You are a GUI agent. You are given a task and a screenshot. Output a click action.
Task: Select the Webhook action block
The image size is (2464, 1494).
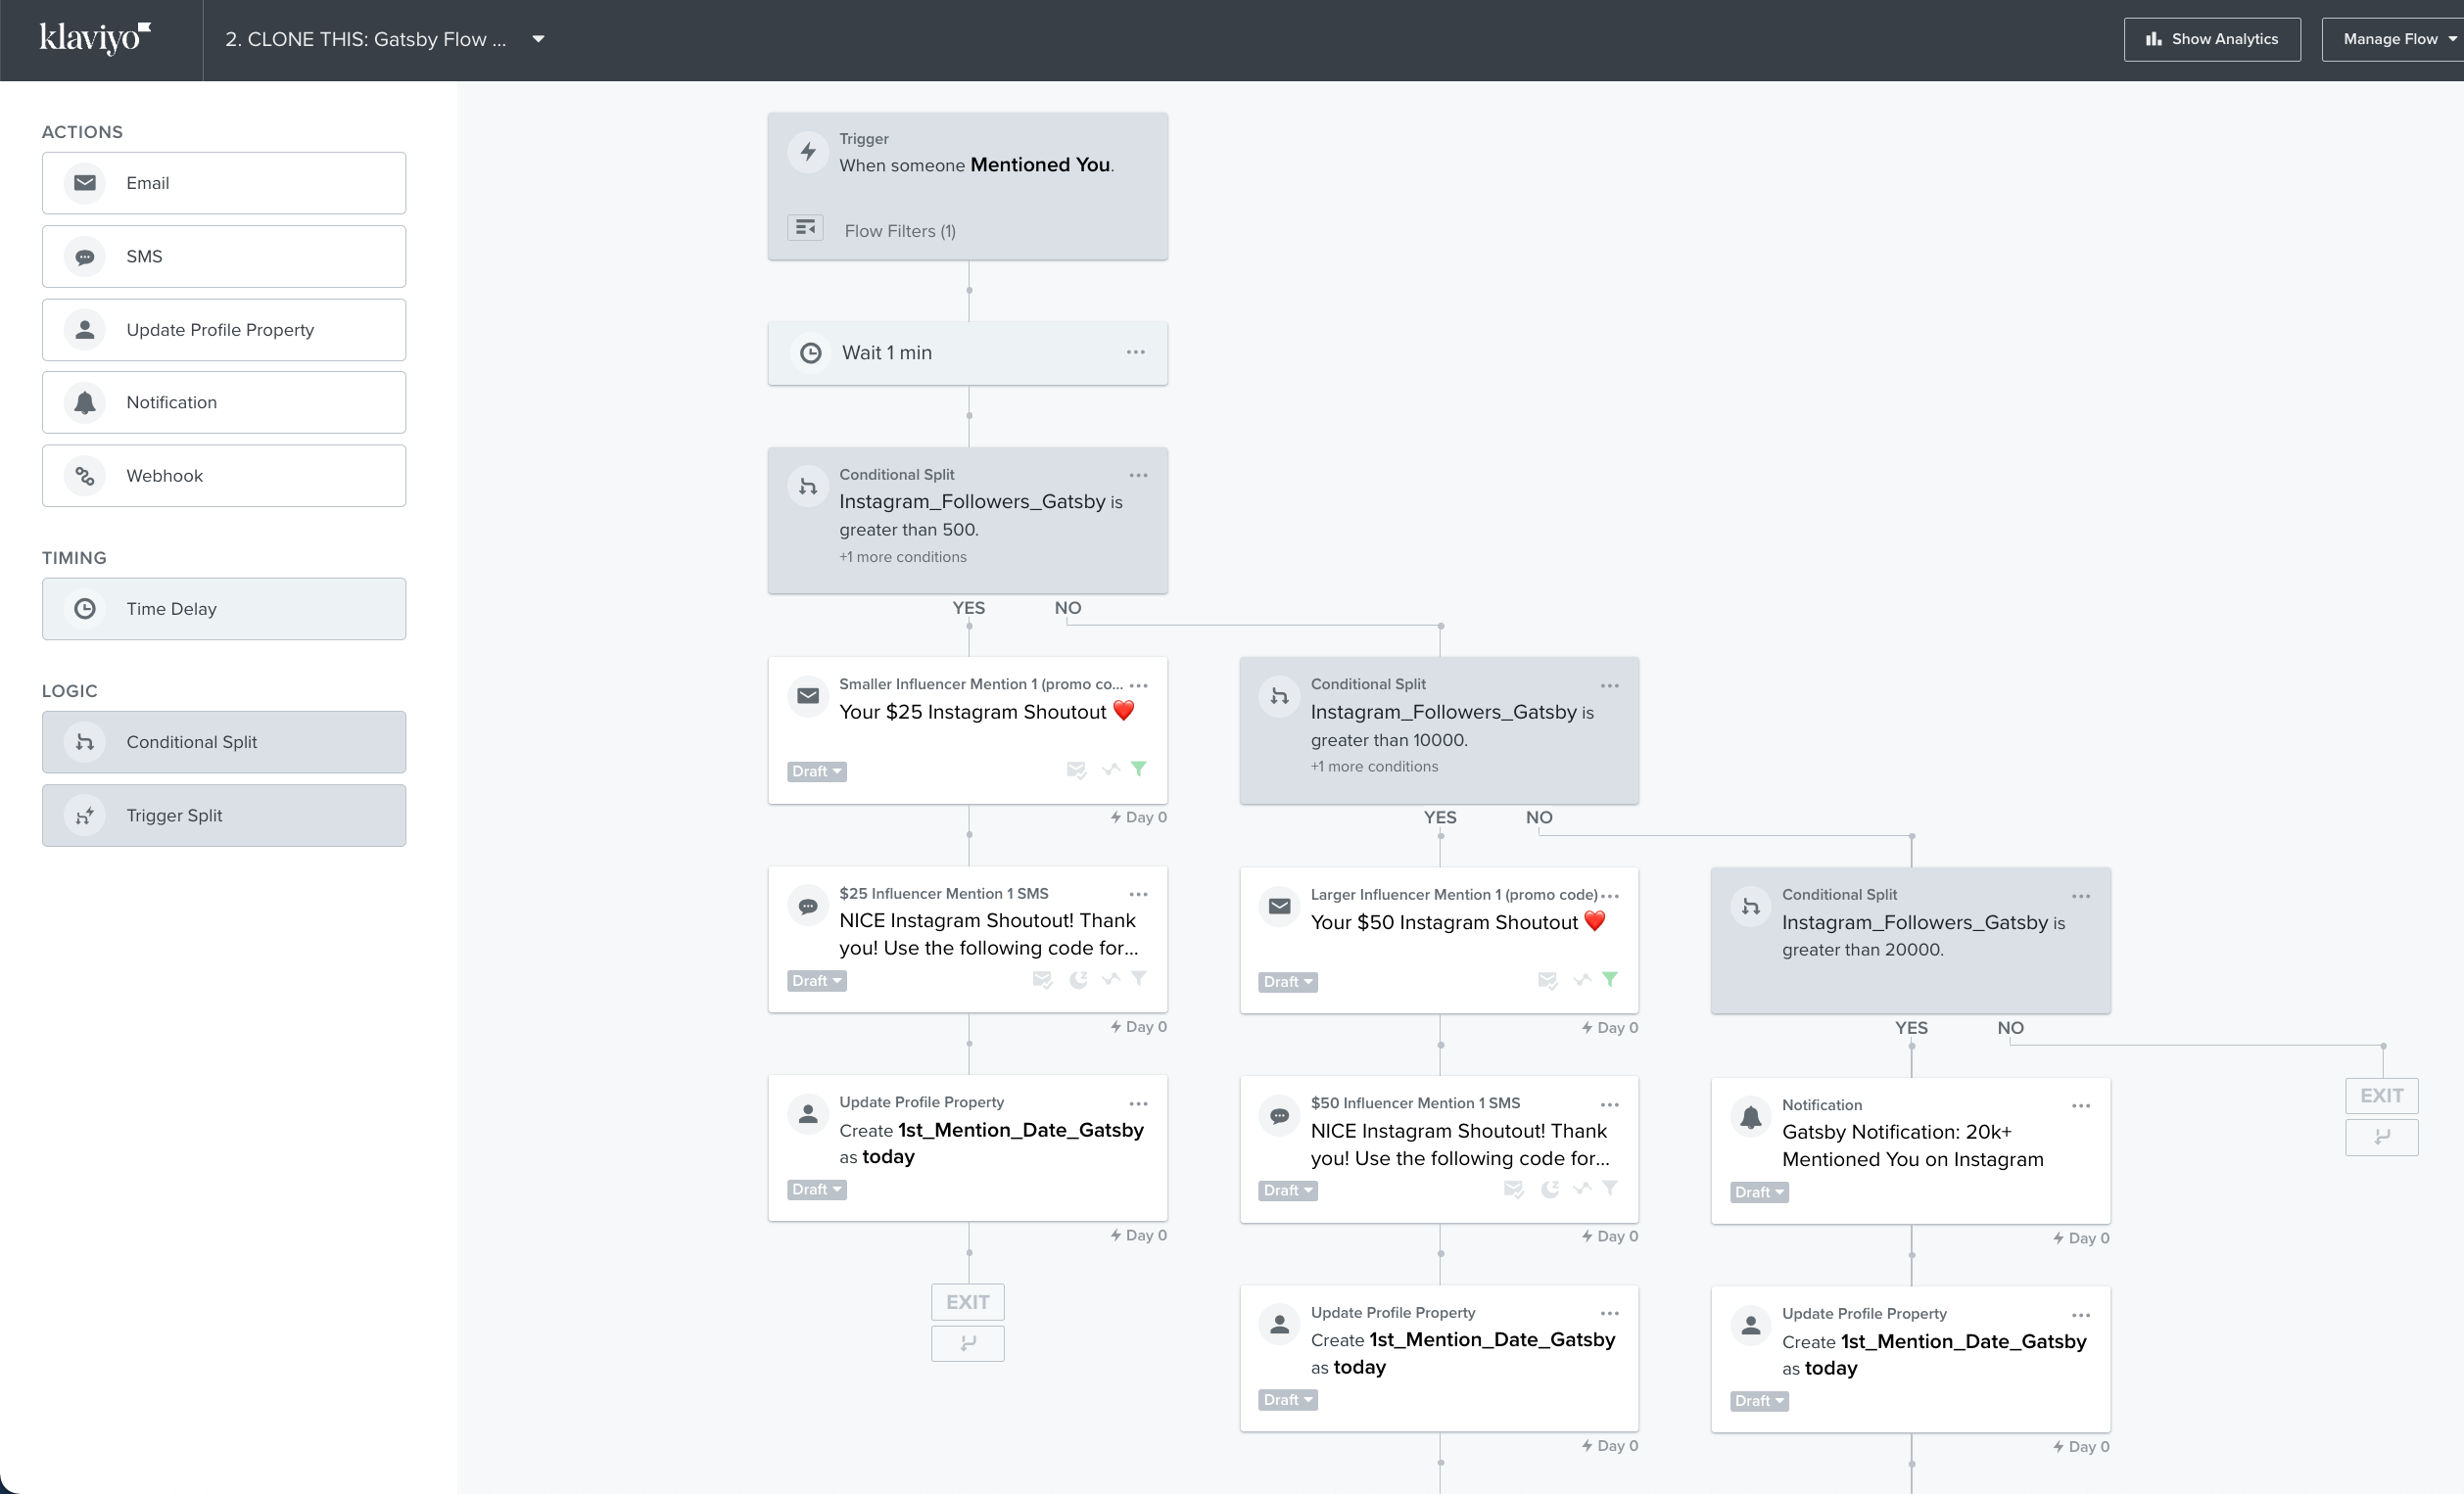tap(224, 476)
